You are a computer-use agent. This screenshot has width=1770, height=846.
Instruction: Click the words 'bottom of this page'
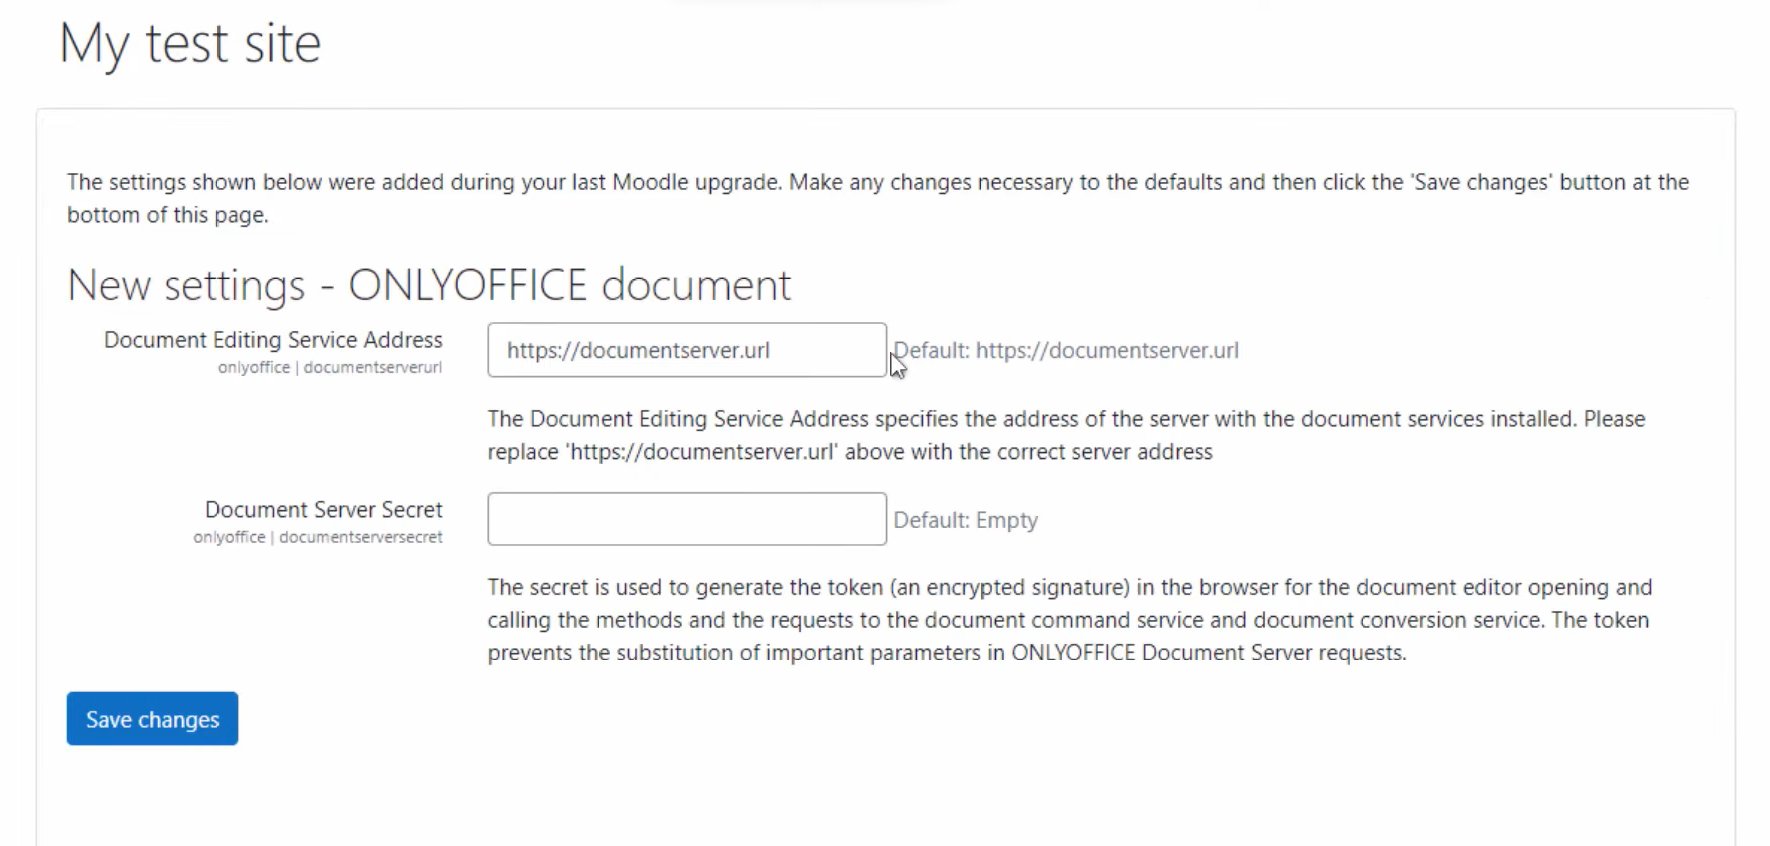pyautogui.click(x=166, y=216)
